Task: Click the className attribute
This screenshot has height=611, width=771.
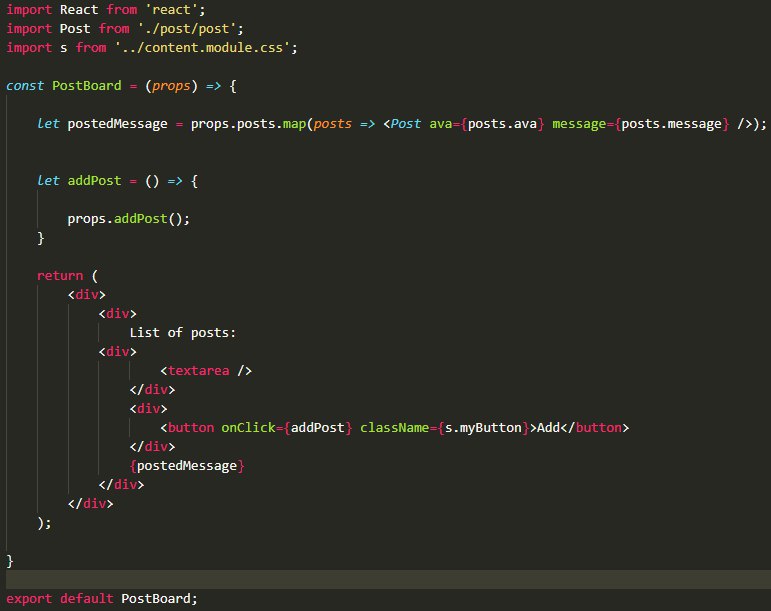Action: click(x=395, y=428)
